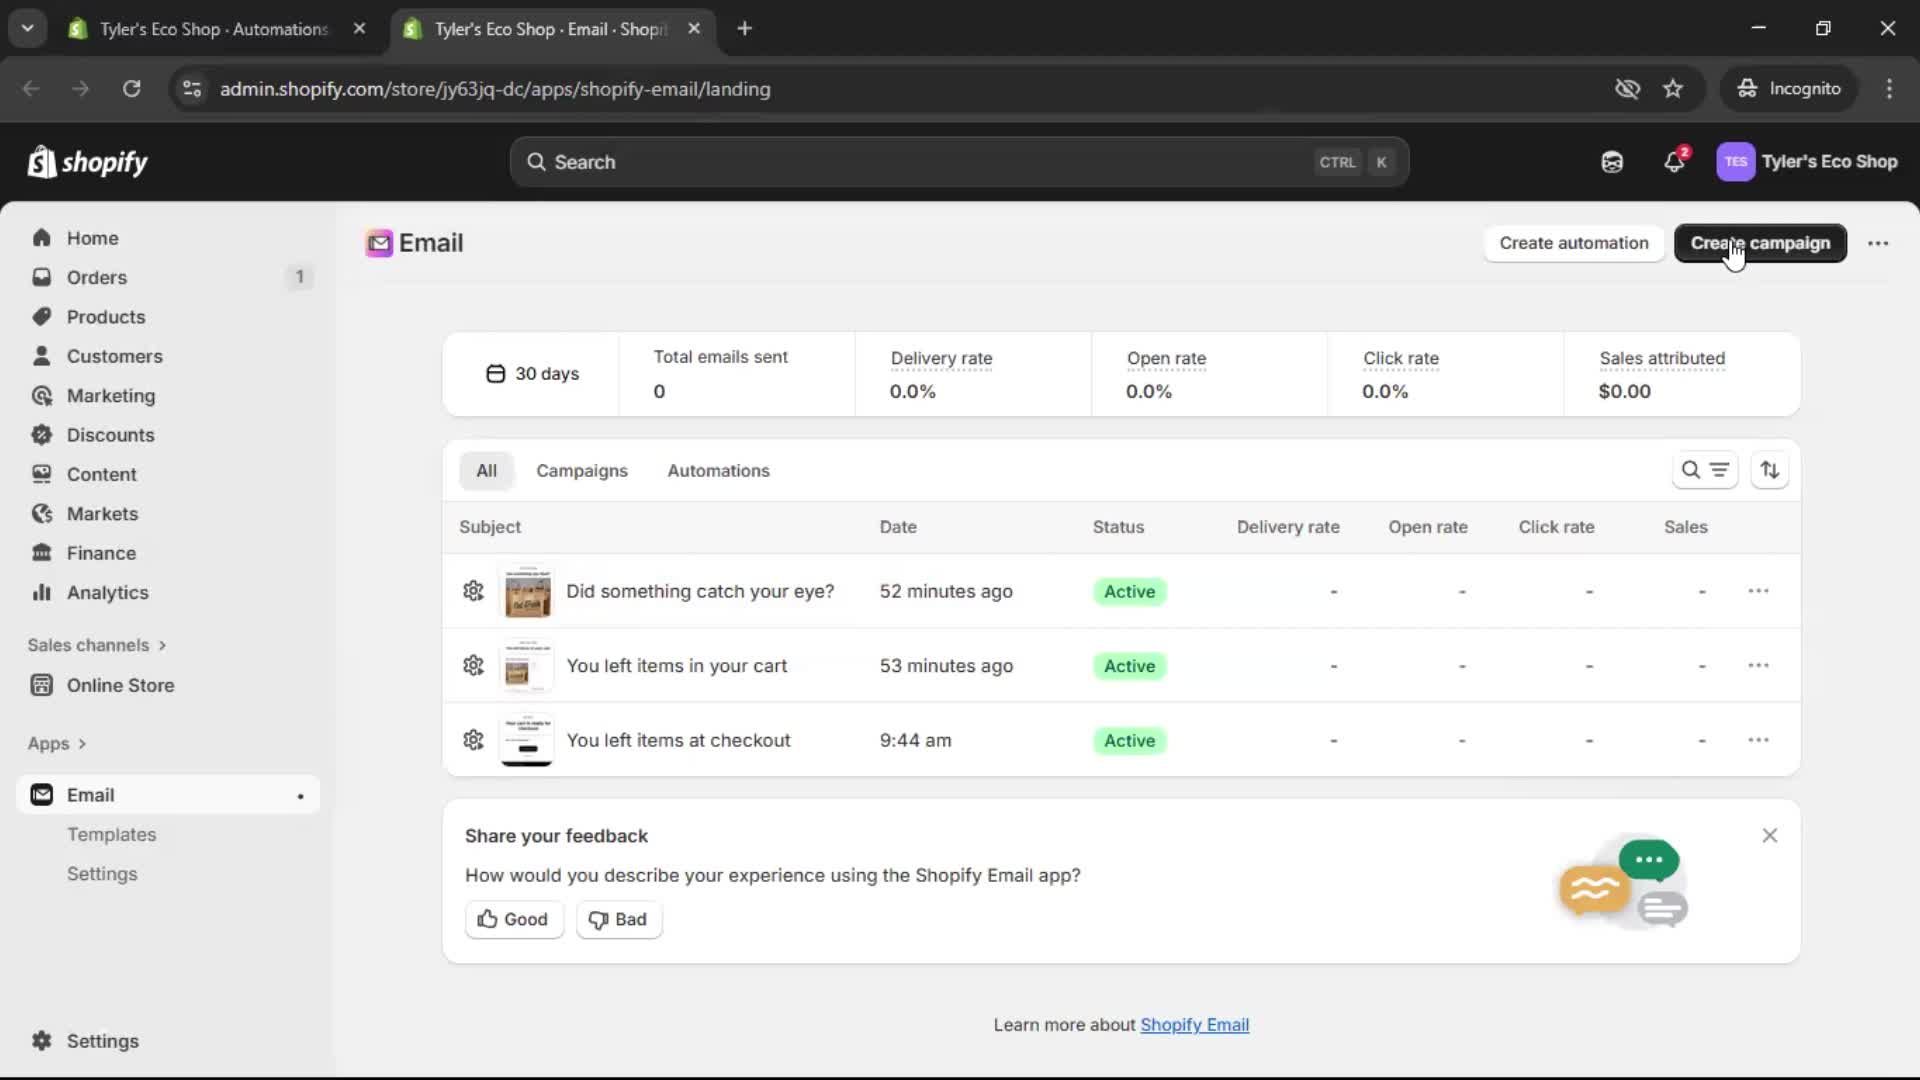Switch to the Automations tab

pos(719,470)
